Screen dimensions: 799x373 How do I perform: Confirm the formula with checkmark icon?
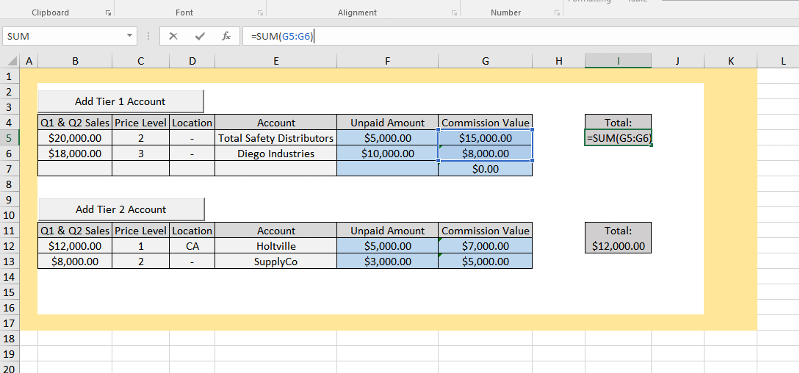(200, 36)
